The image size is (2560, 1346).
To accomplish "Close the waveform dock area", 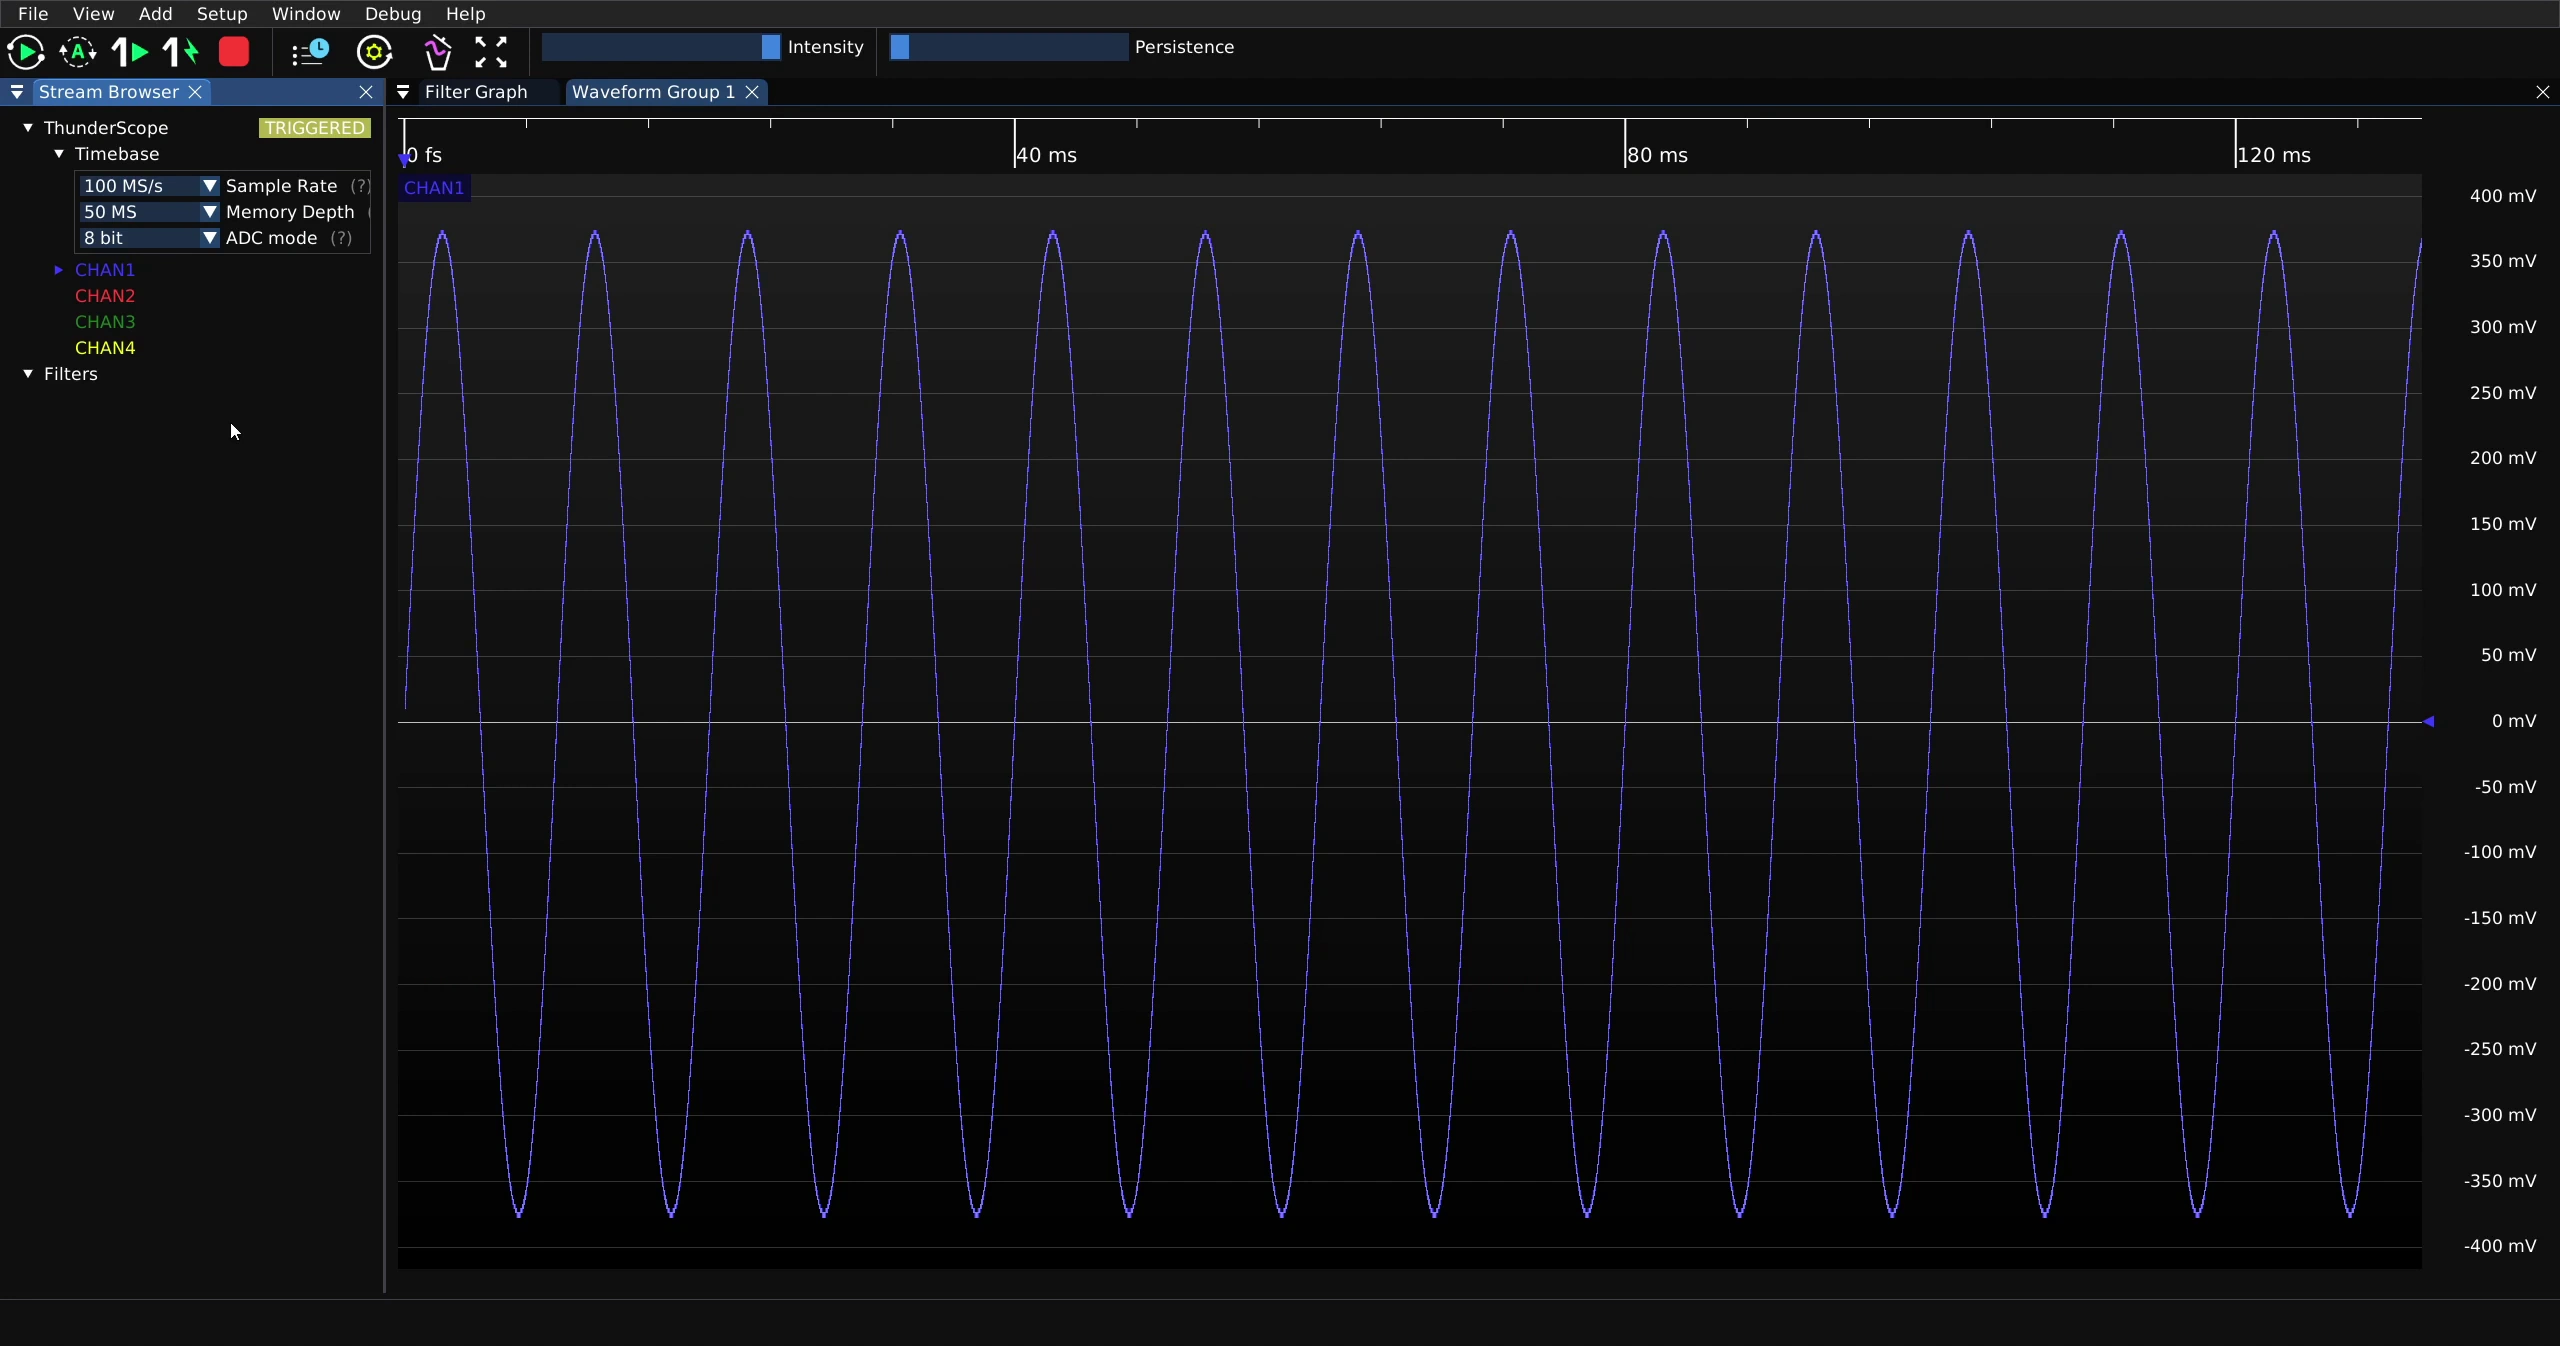I will 2543,92.
